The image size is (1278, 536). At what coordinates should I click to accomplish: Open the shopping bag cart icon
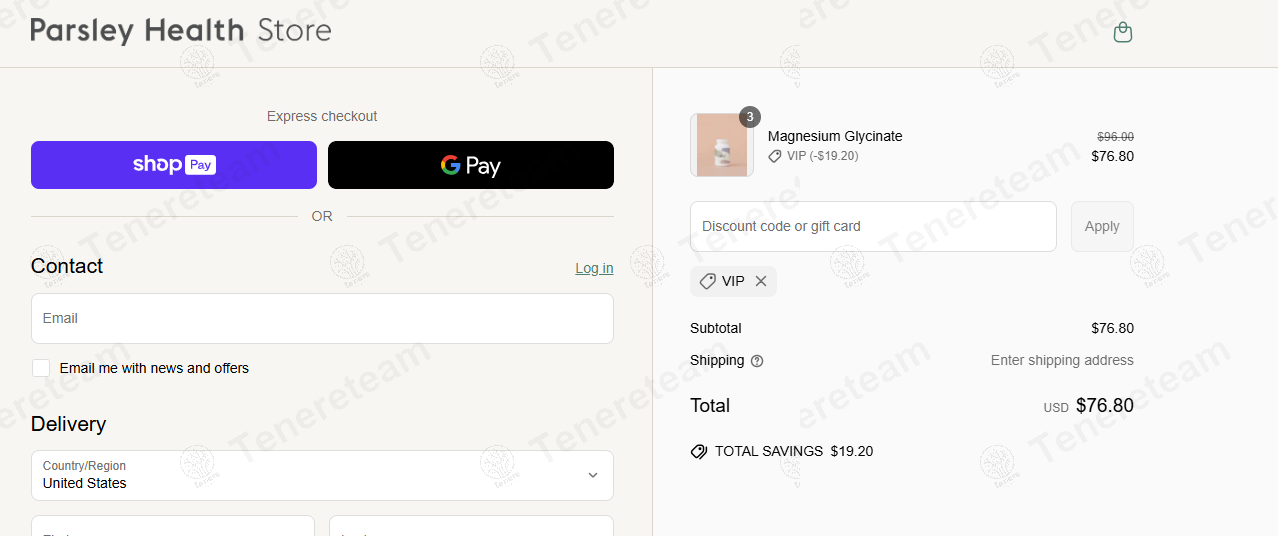coord(1123,32)
